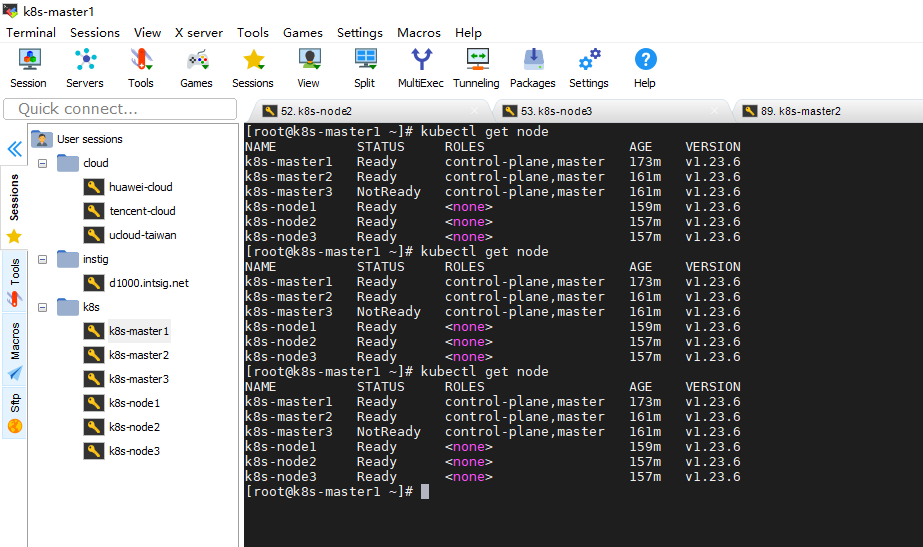This screenshot has width=923, height=547.
Task: Click the first 'kubectl get node' command
Action: [484, 132]
